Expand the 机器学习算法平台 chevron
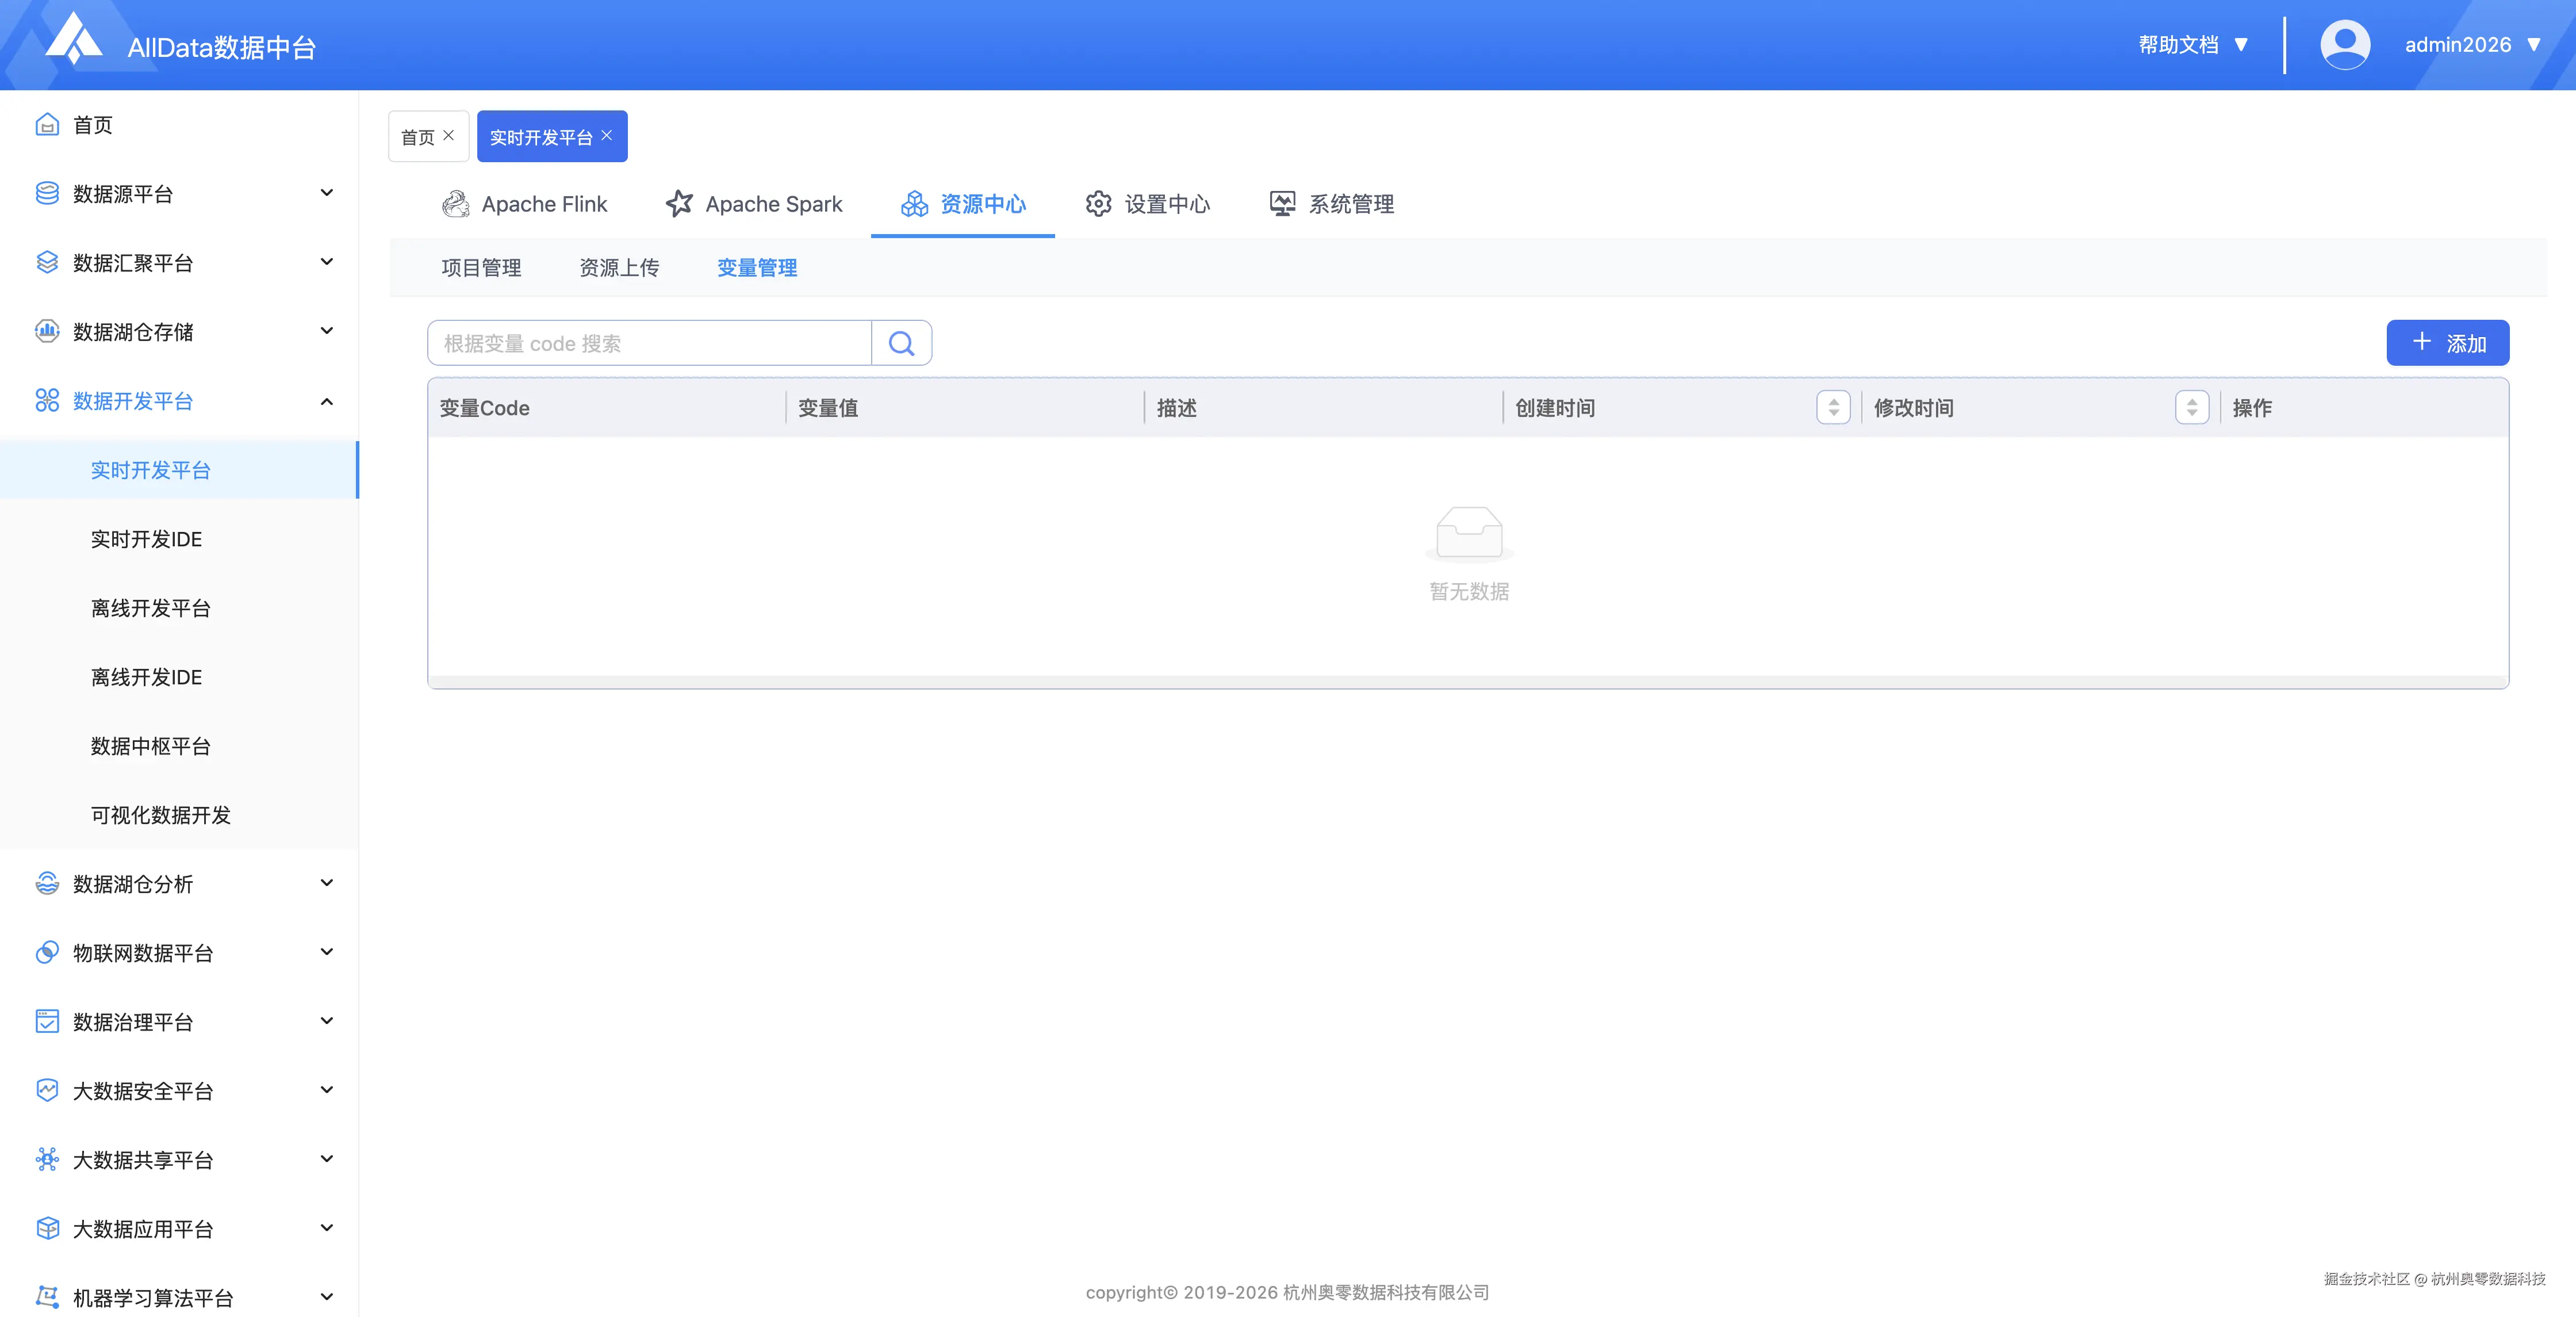 (326, 1297)
